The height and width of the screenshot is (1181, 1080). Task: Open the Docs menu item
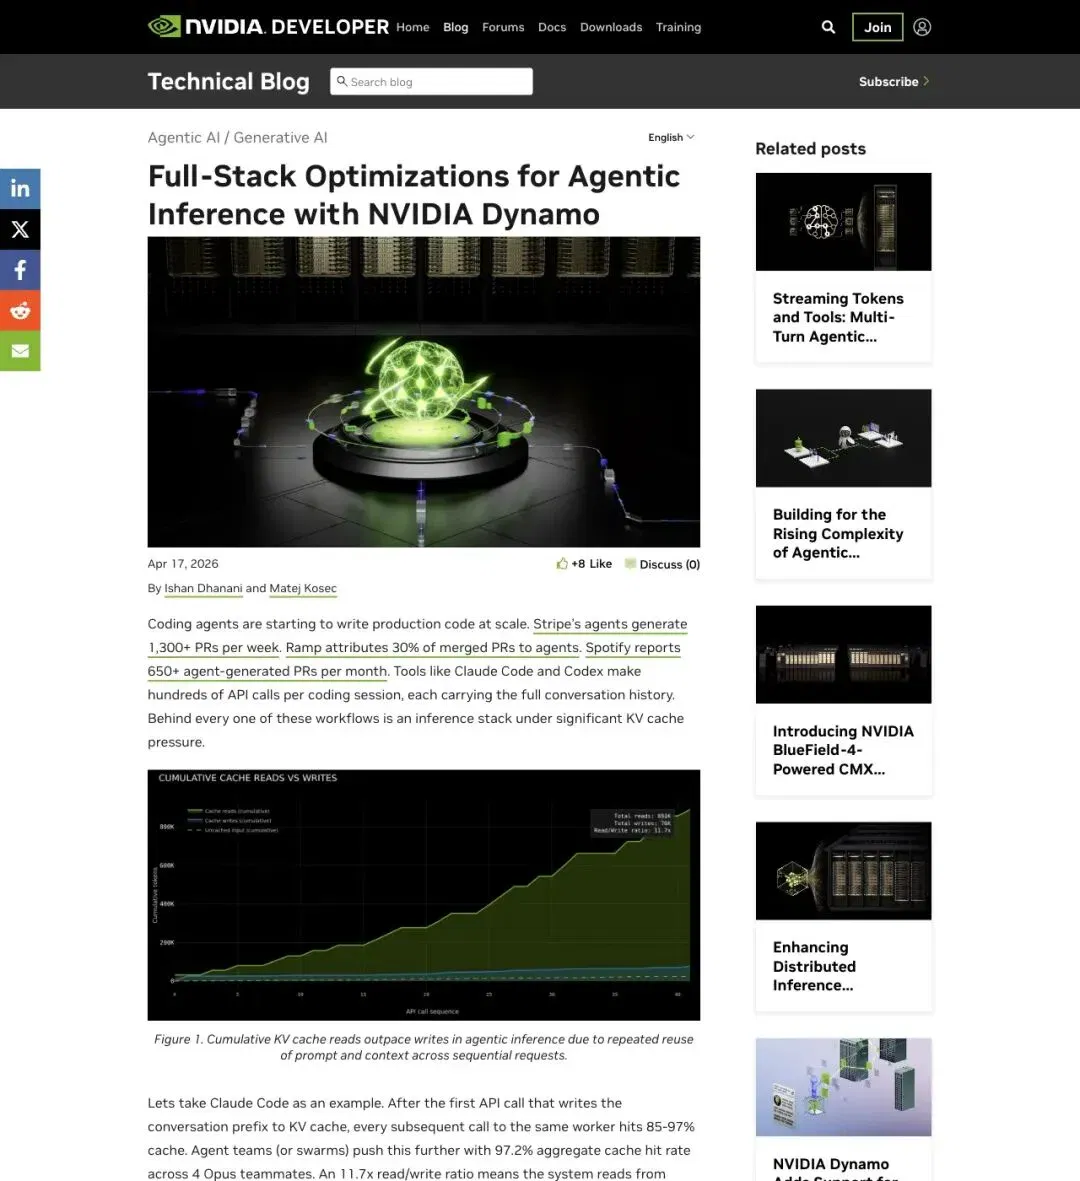click(552, 27)
